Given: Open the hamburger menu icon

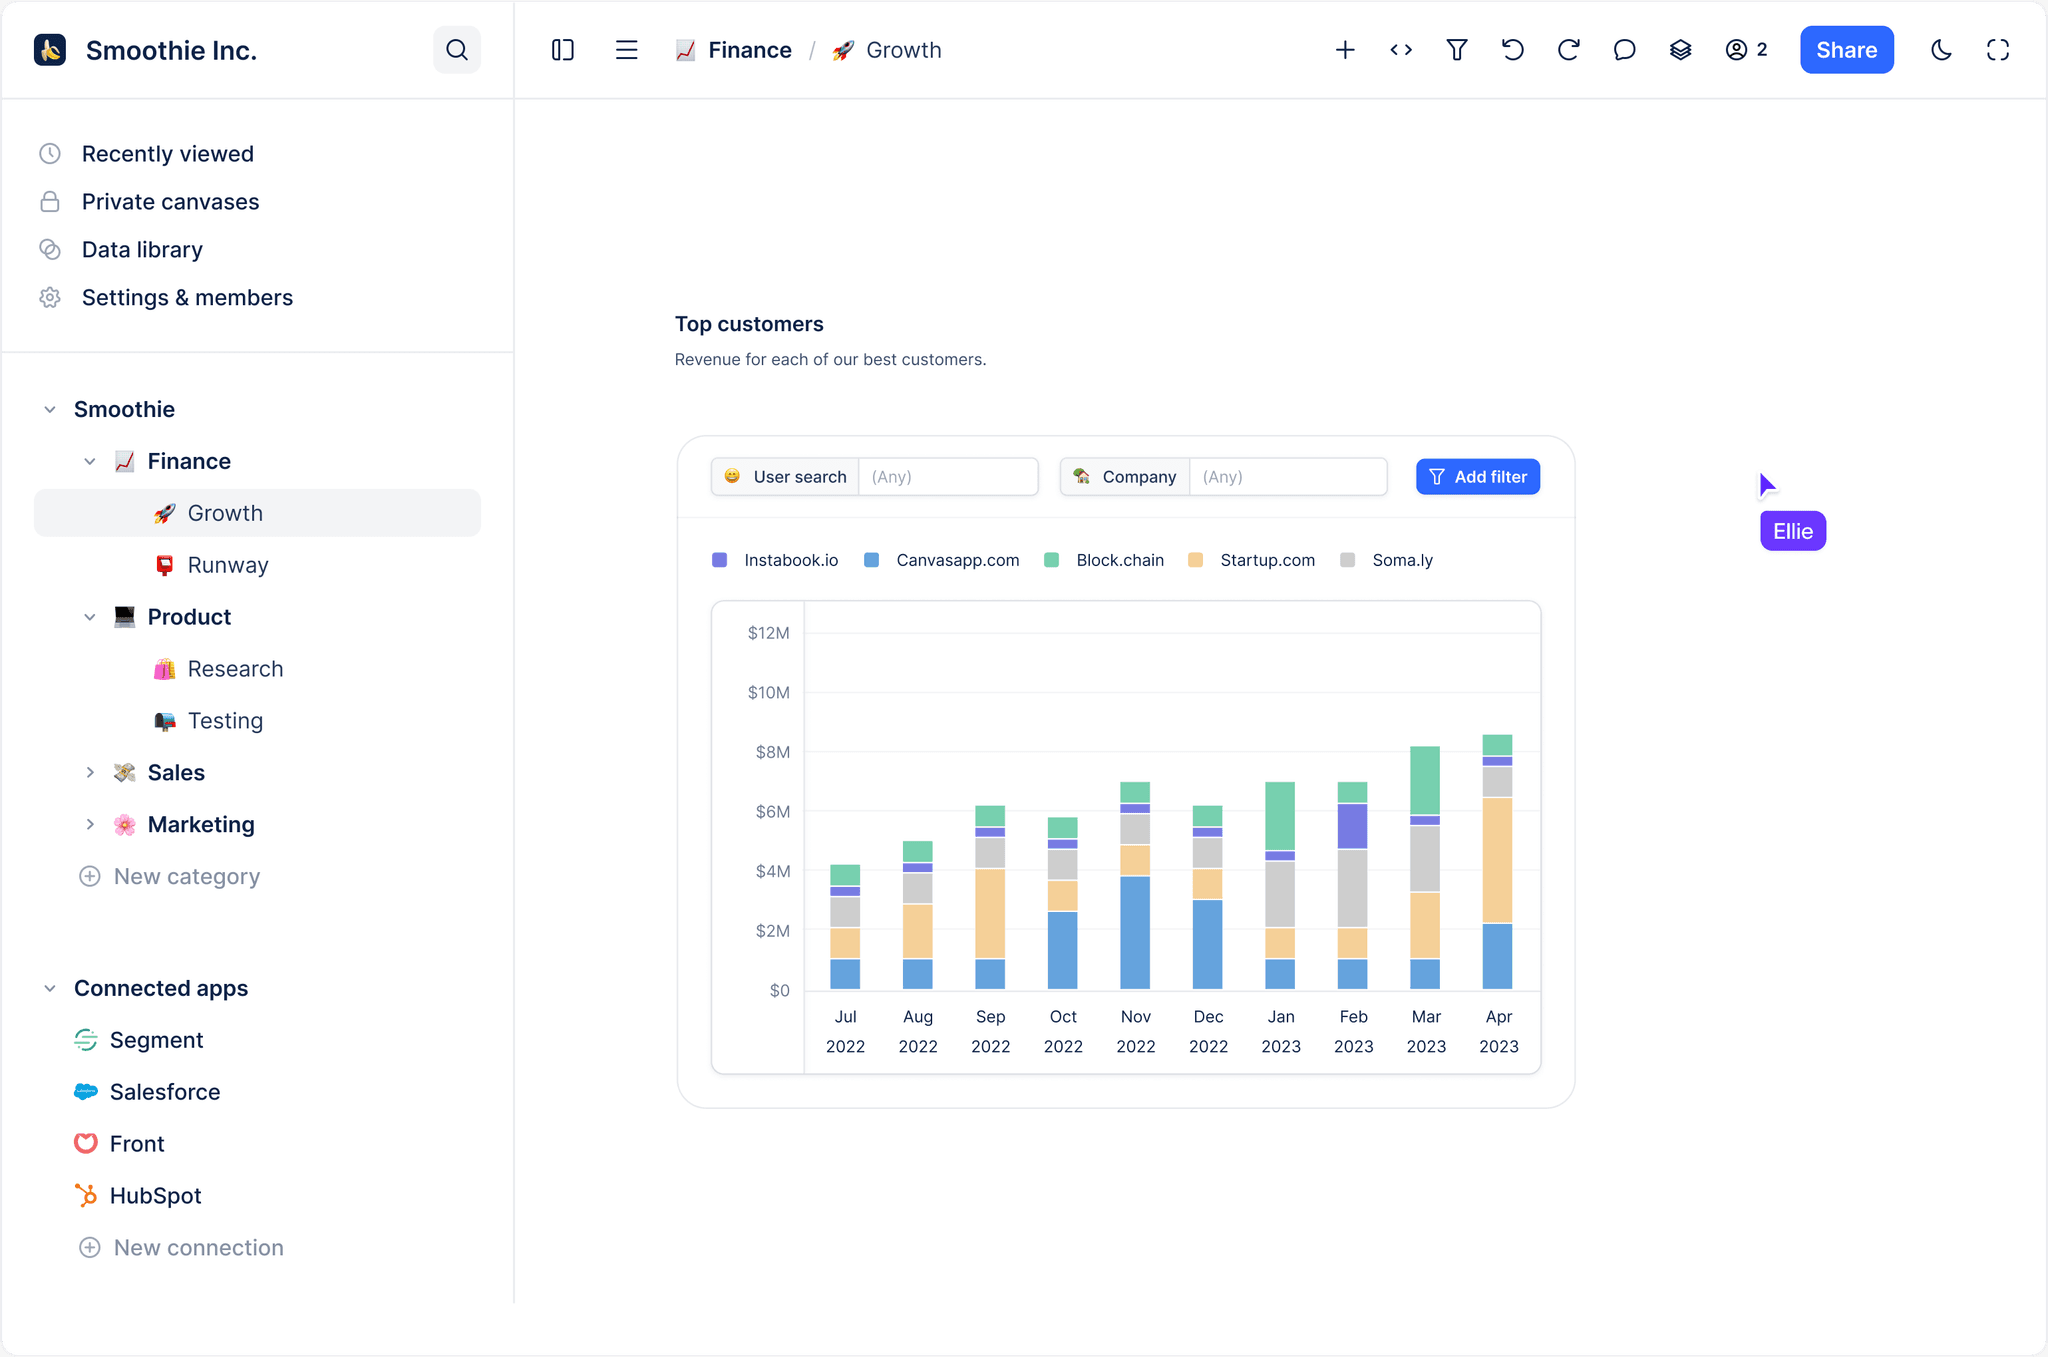Looking at the screenshot, I should tap(627, 50).
